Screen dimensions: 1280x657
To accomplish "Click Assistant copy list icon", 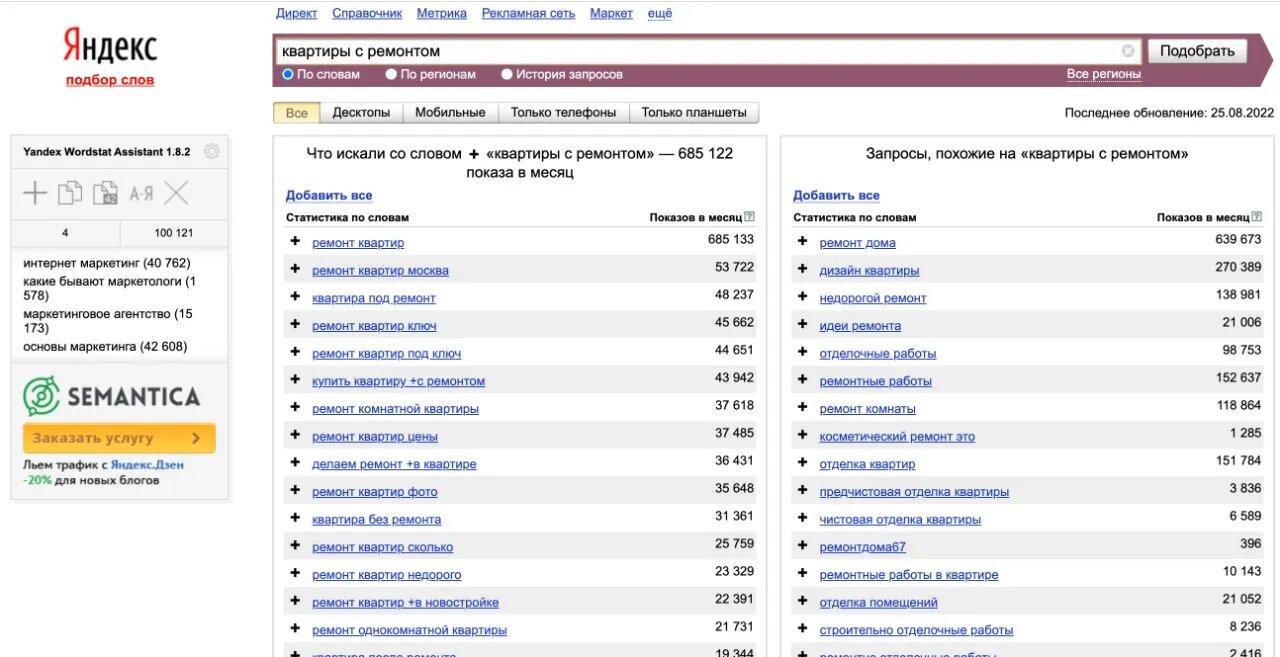I will 70,193.
